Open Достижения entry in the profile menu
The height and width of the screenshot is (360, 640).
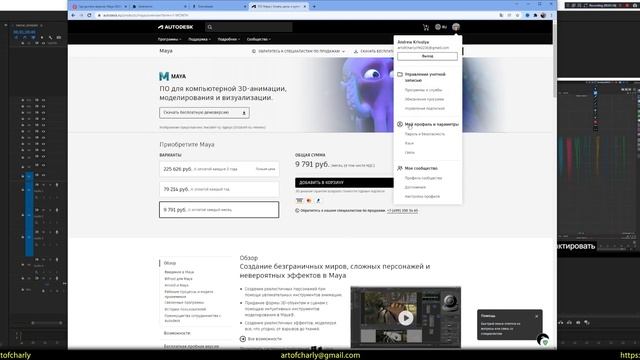click(x=415, y=187)
